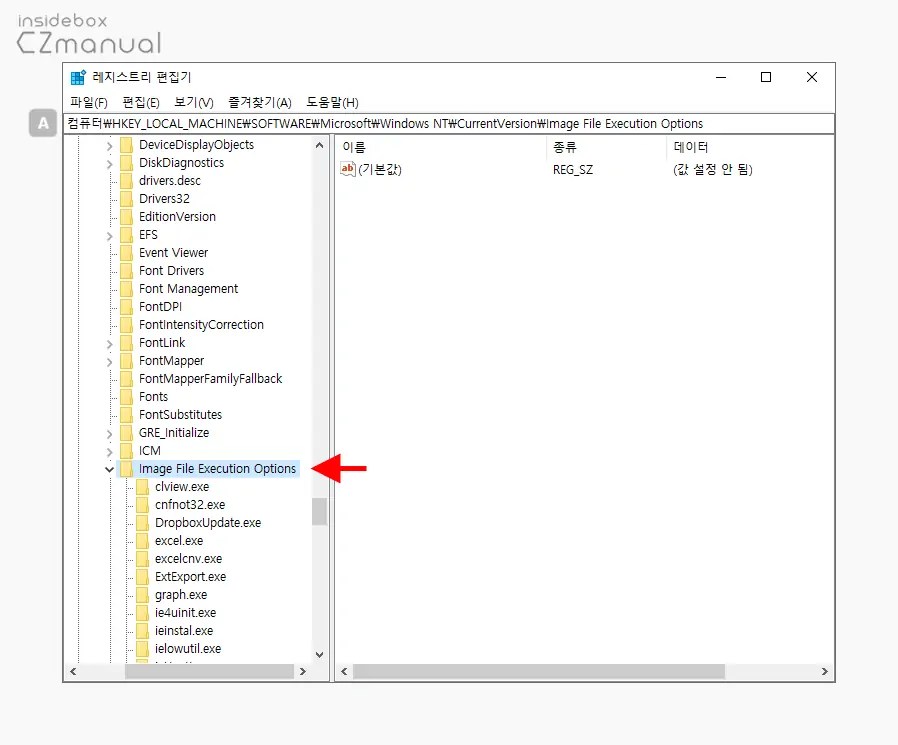898x745 pixels.
Task: Click the values pane scroll right arrow
Action: coord(825,671)
